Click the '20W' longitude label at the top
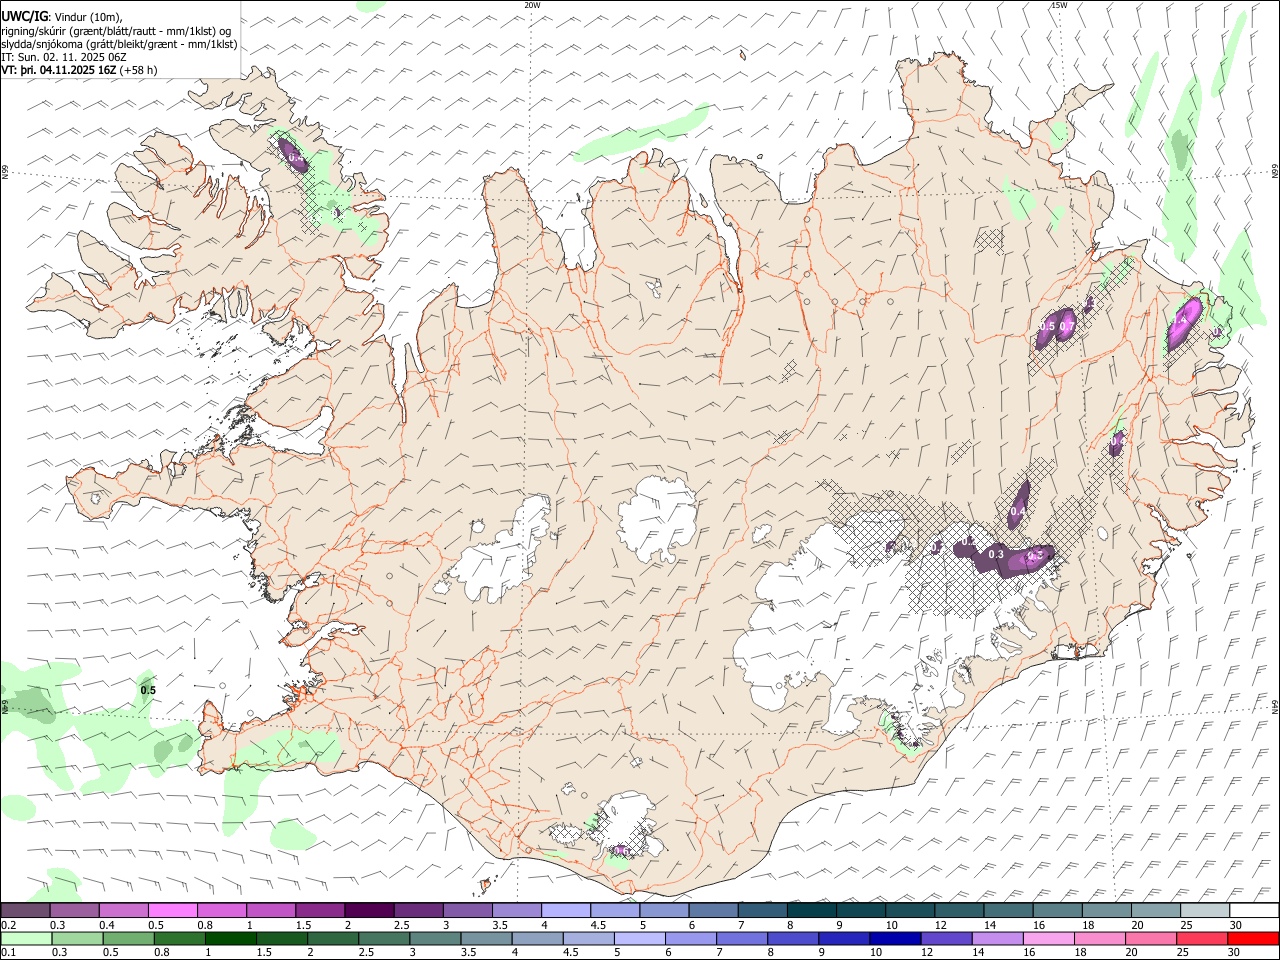1280x960 pixels. point(532,5)
